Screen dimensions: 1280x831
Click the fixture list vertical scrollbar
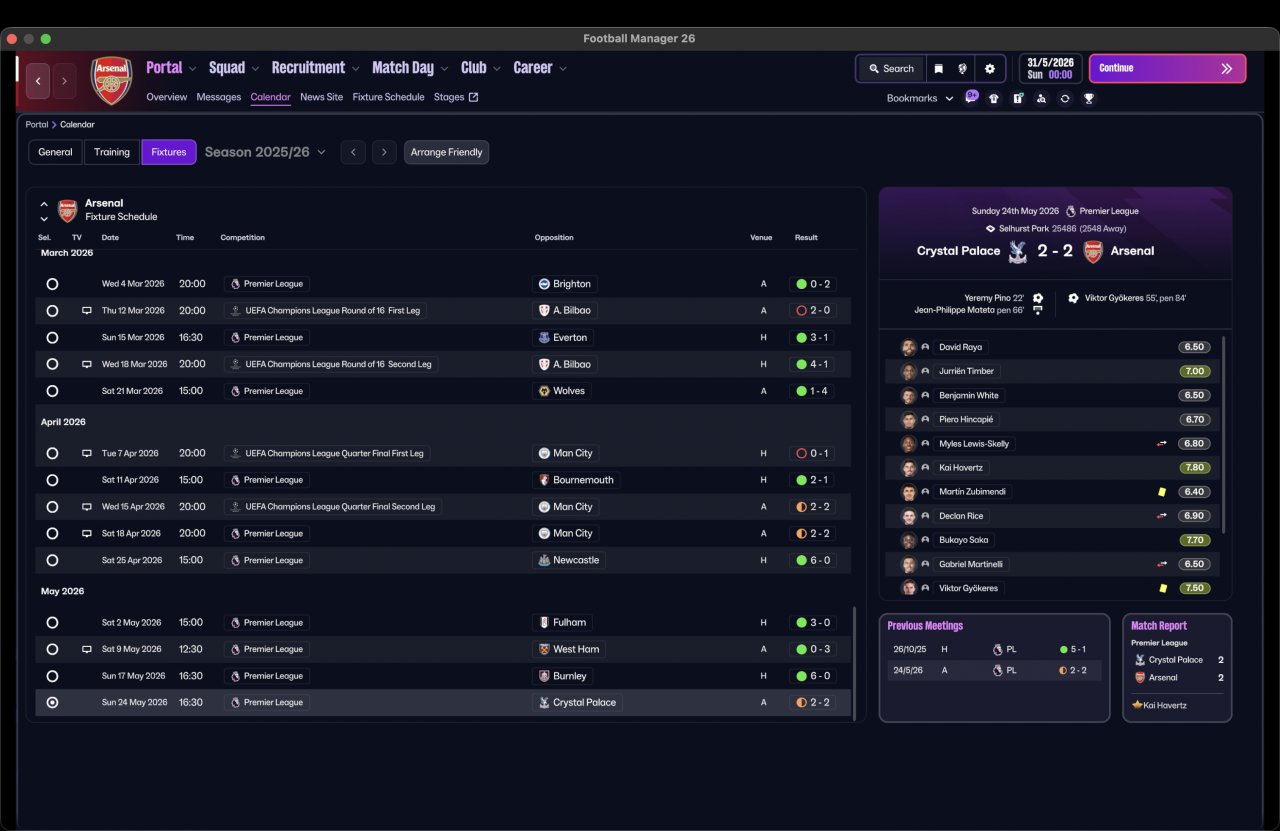[x=854, y=662]
